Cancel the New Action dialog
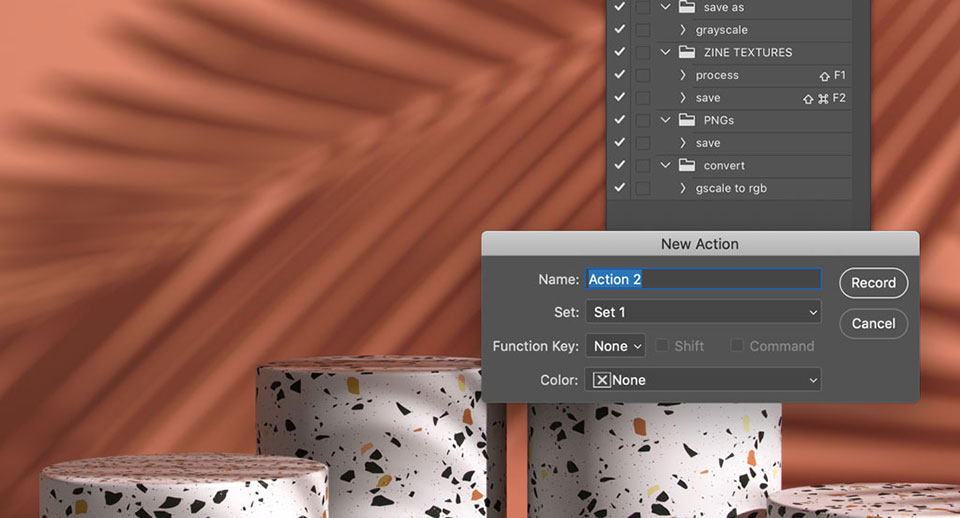The image size is (960, 518). tap(873, 323)
